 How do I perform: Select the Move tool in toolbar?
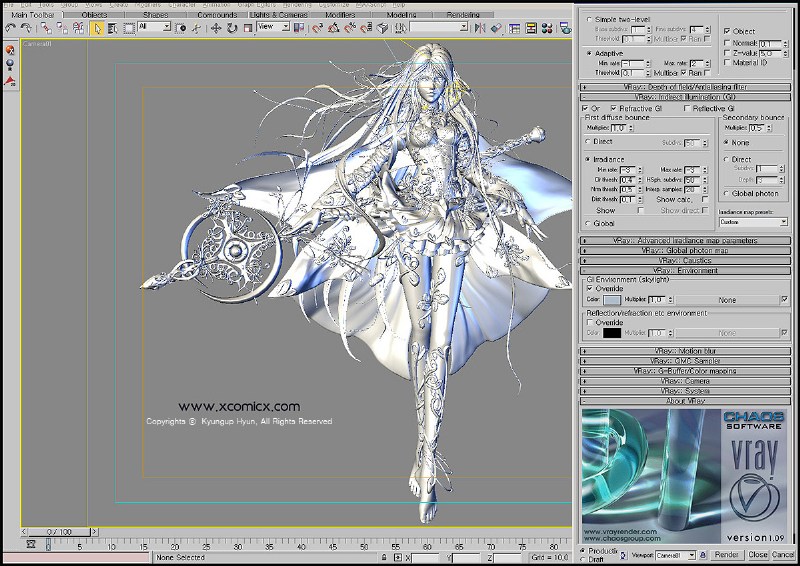216,28
